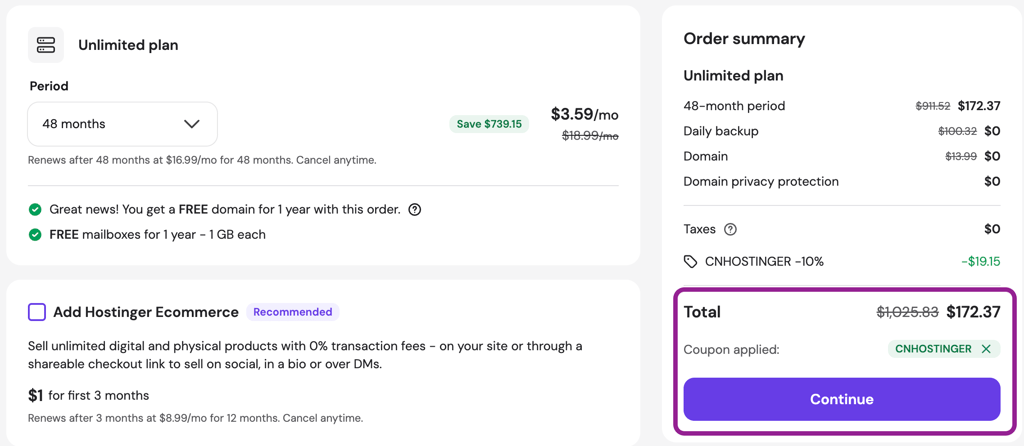
Task: Click the Continue button
Action: [842, 399]
